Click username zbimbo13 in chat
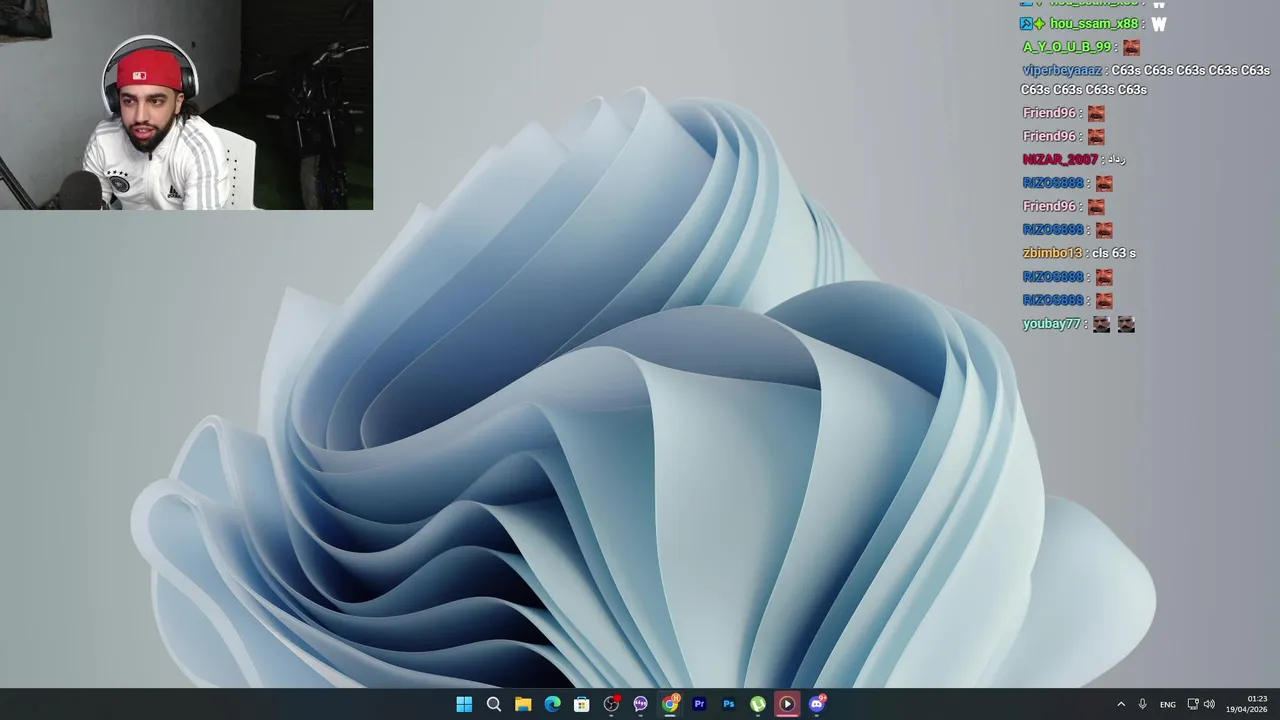 pos(1052,253)
